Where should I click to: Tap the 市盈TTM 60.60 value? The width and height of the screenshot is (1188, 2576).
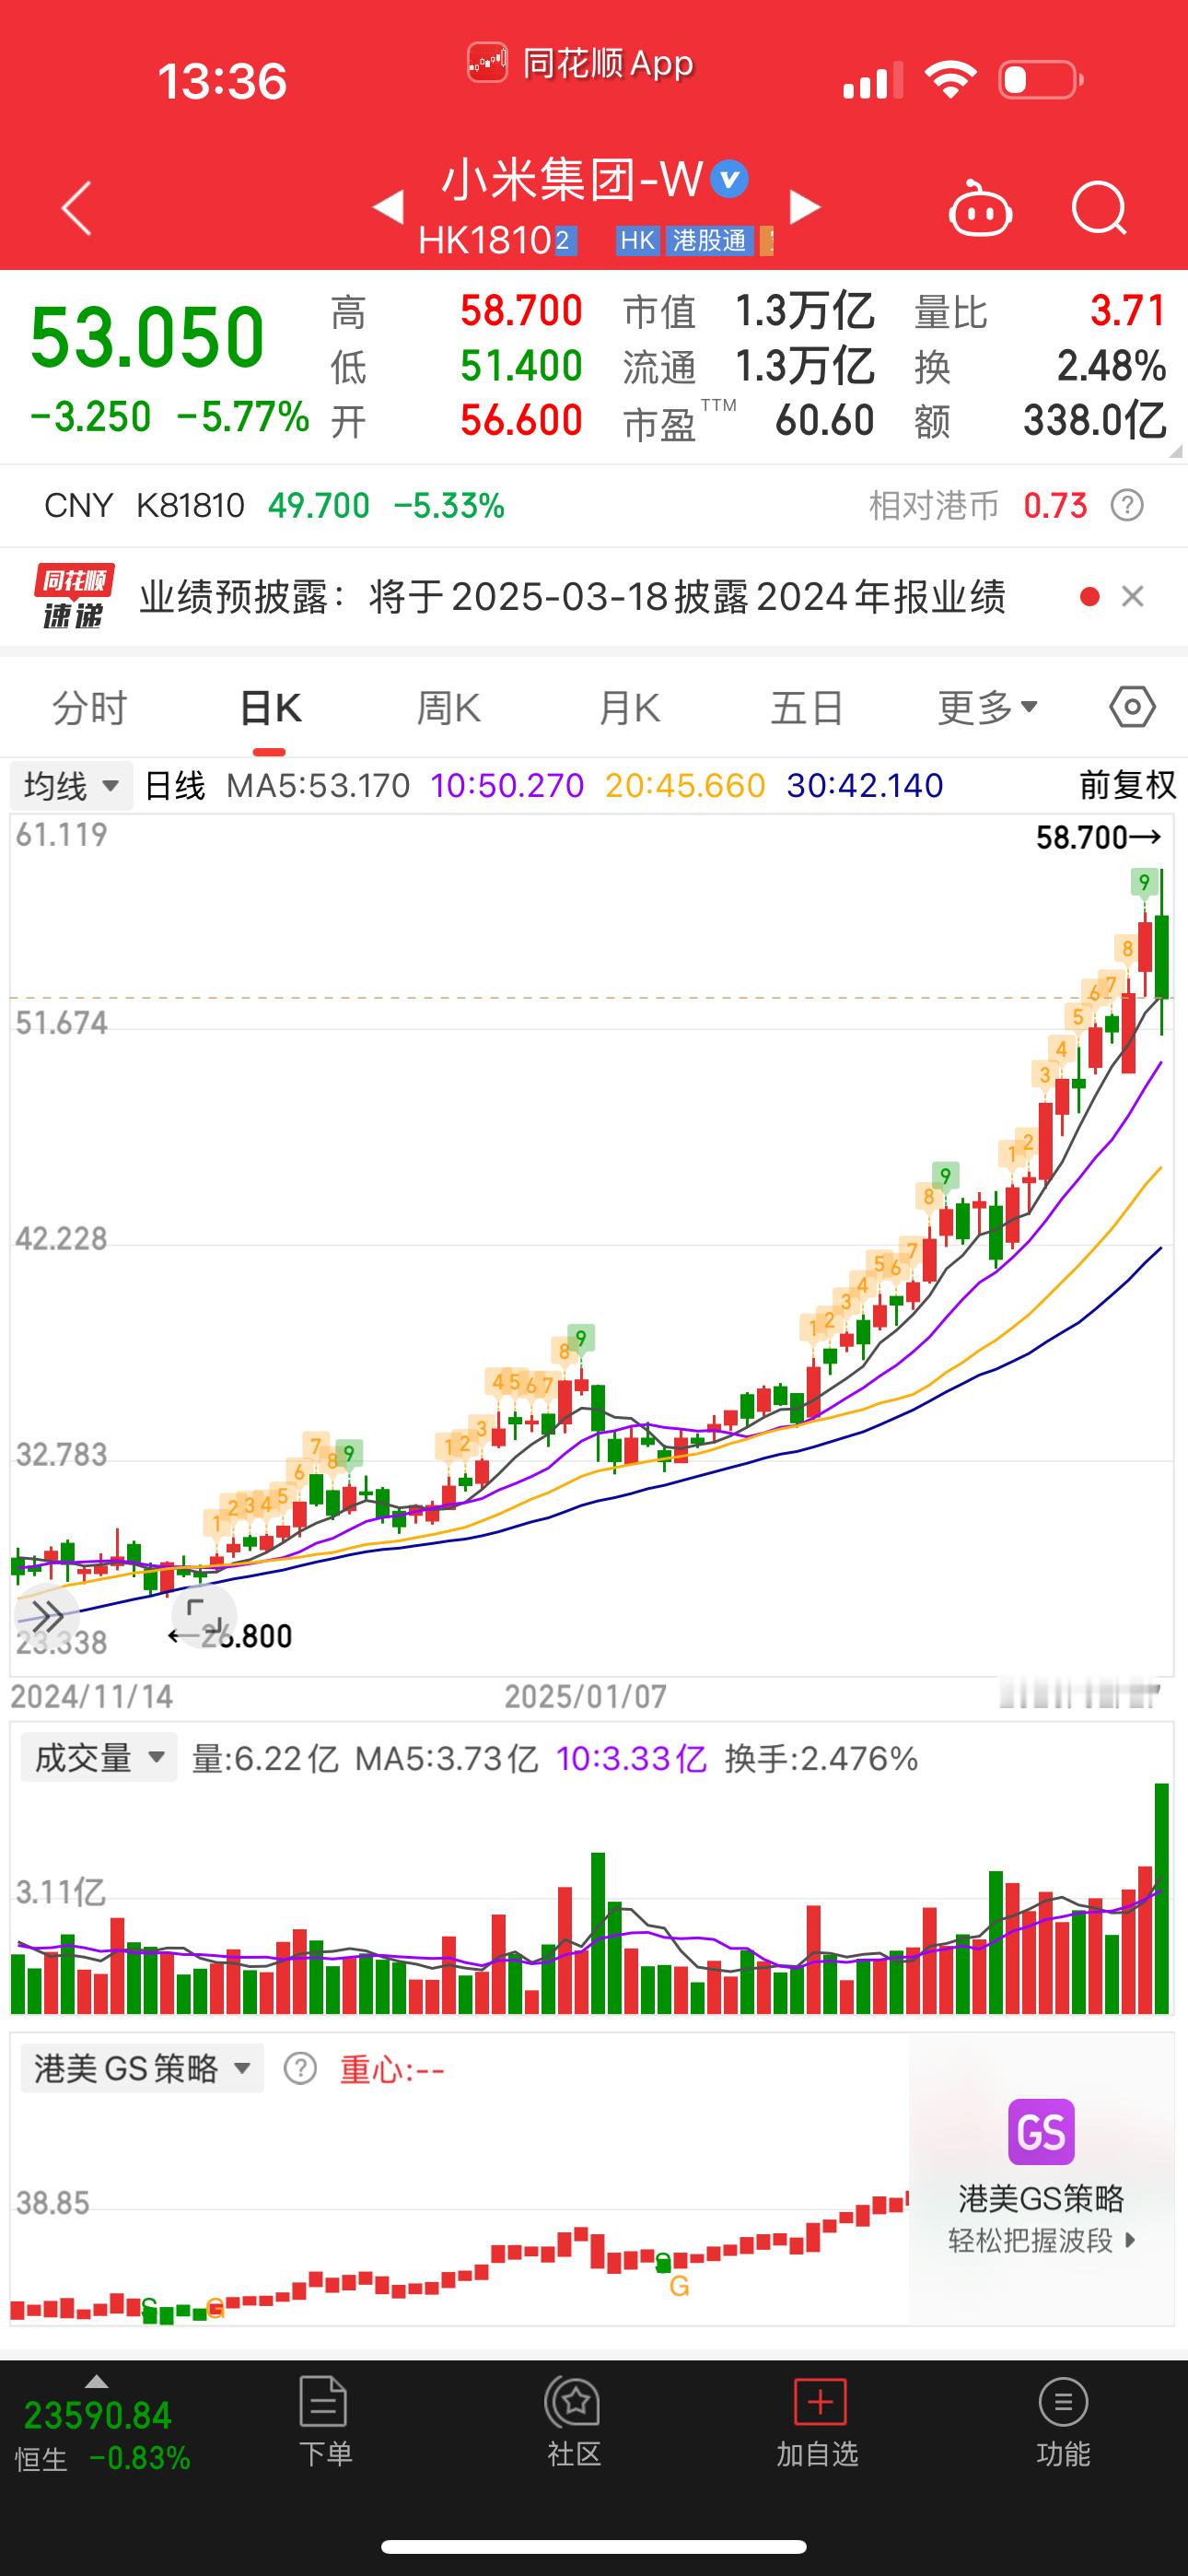(824, 421)
